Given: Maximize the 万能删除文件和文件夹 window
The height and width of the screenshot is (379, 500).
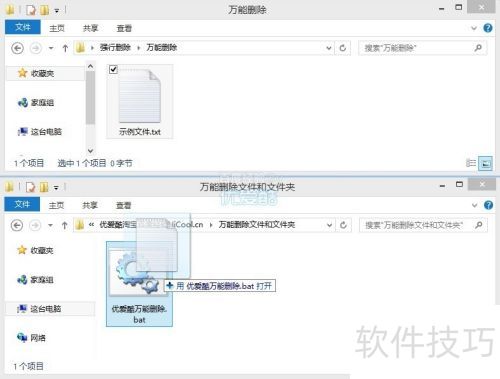Looking at the screenshot, I should point(459,184).
